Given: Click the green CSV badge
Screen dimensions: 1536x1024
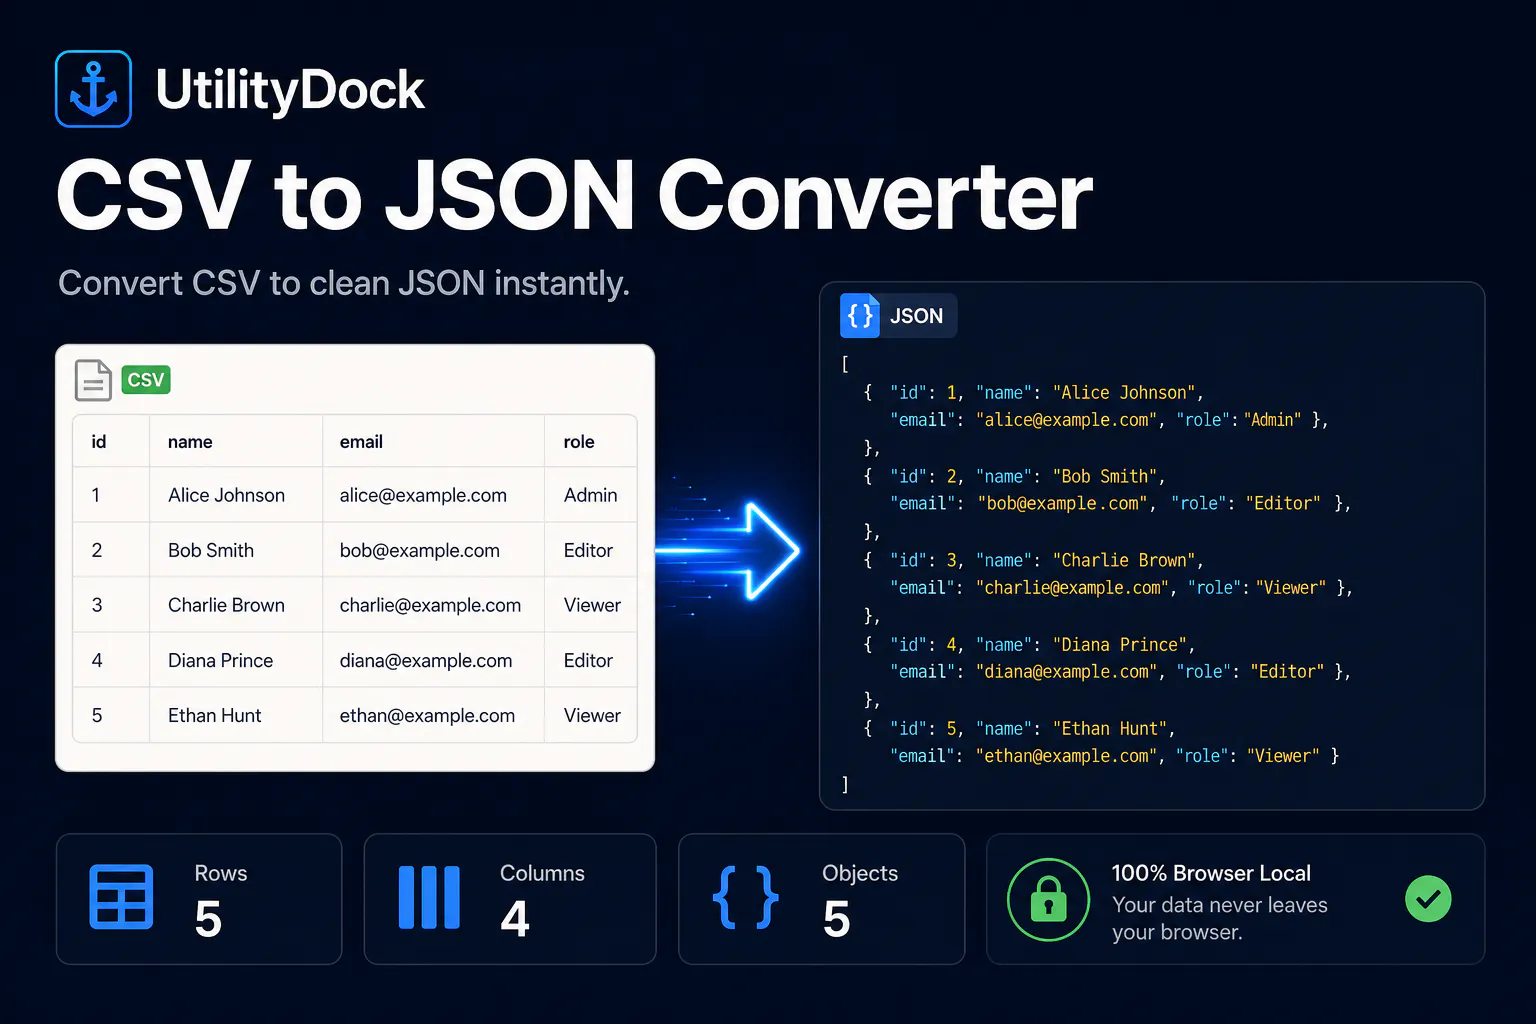Looking at the screenshot, I should pyautogui.click(x=146, y=380).
